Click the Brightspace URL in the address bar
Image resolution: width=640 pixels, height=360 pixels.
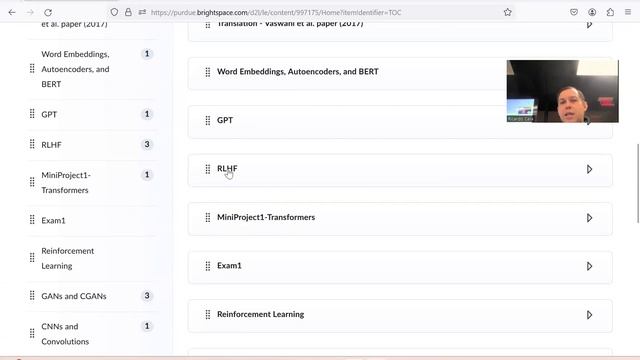[x=276, y=13]
